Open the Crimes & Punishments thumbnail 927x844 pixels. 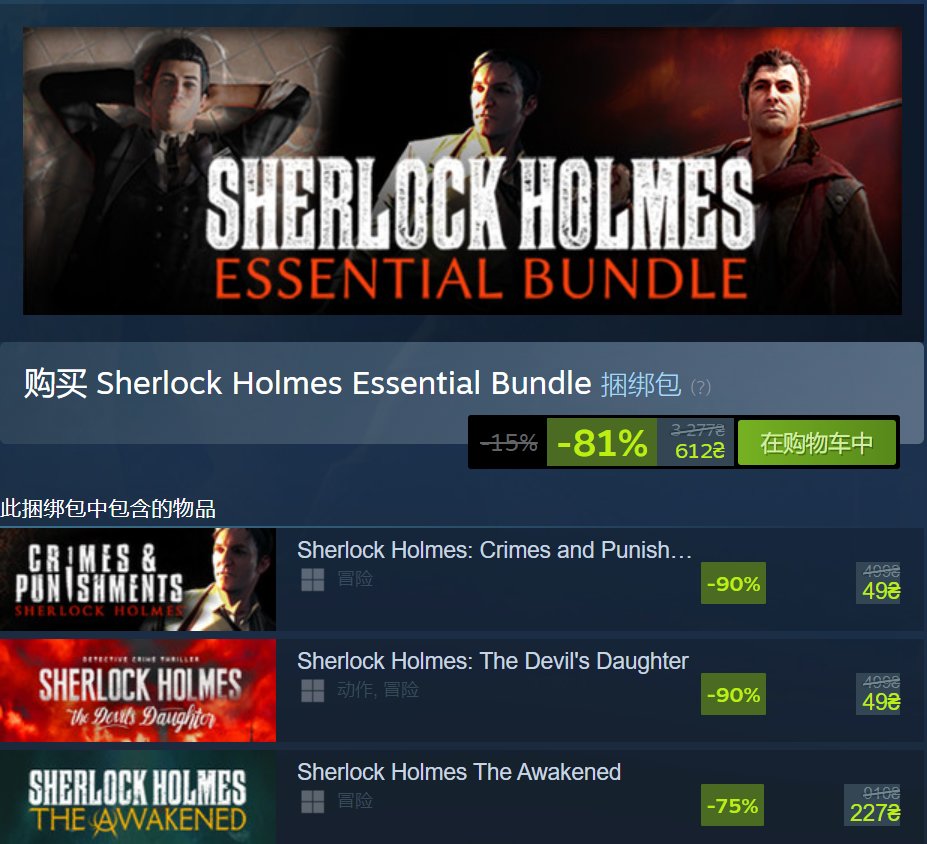tap(138, 579)
